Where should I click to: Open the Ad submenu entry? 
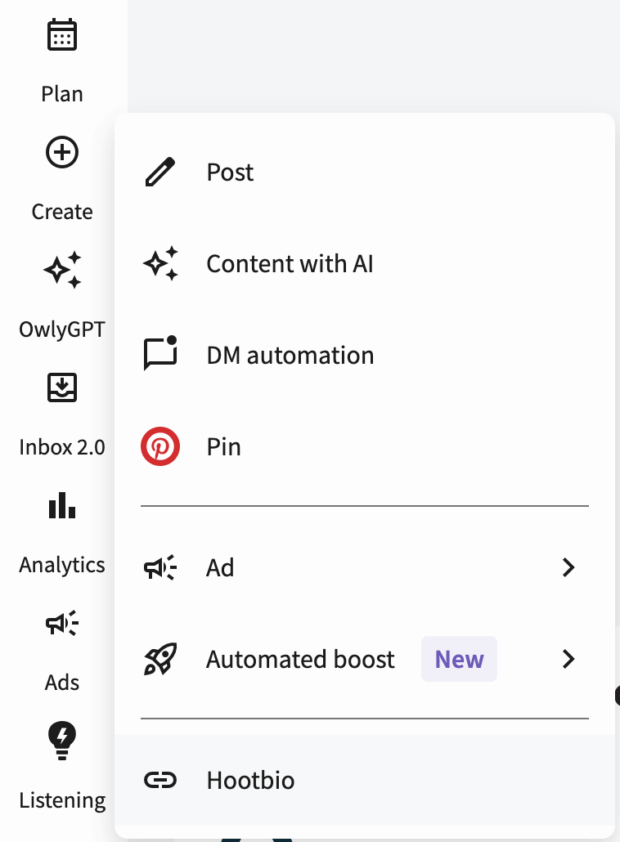[364, 568]
